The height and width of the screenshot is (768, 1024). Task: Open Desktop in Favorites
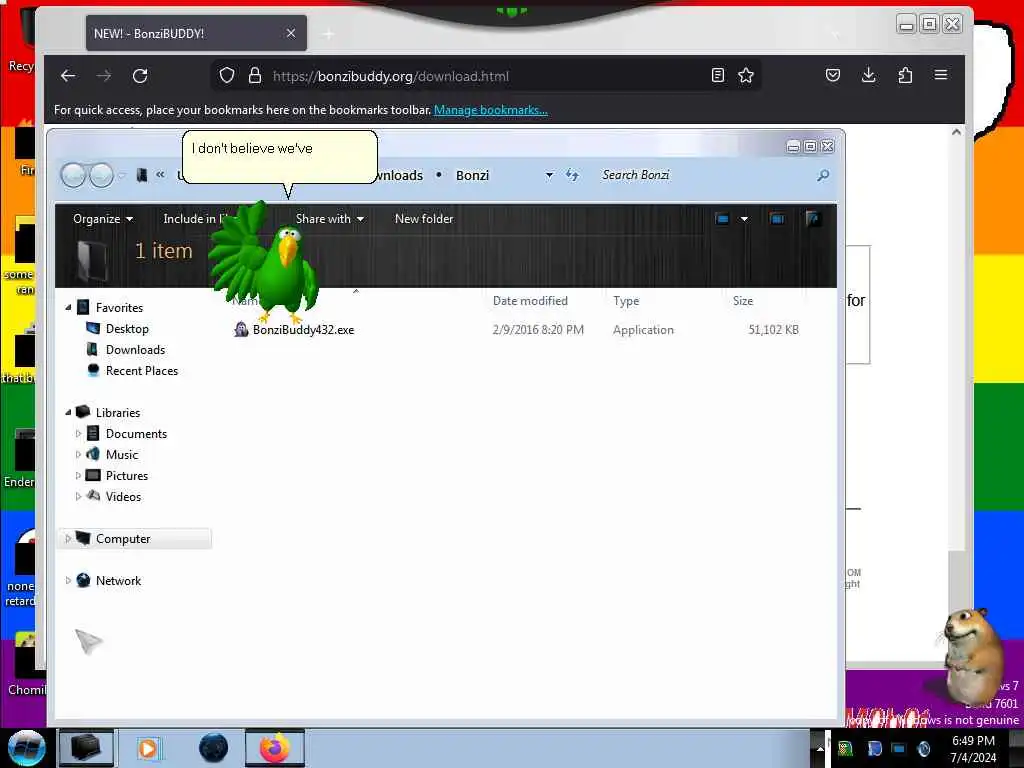point(127,328)
